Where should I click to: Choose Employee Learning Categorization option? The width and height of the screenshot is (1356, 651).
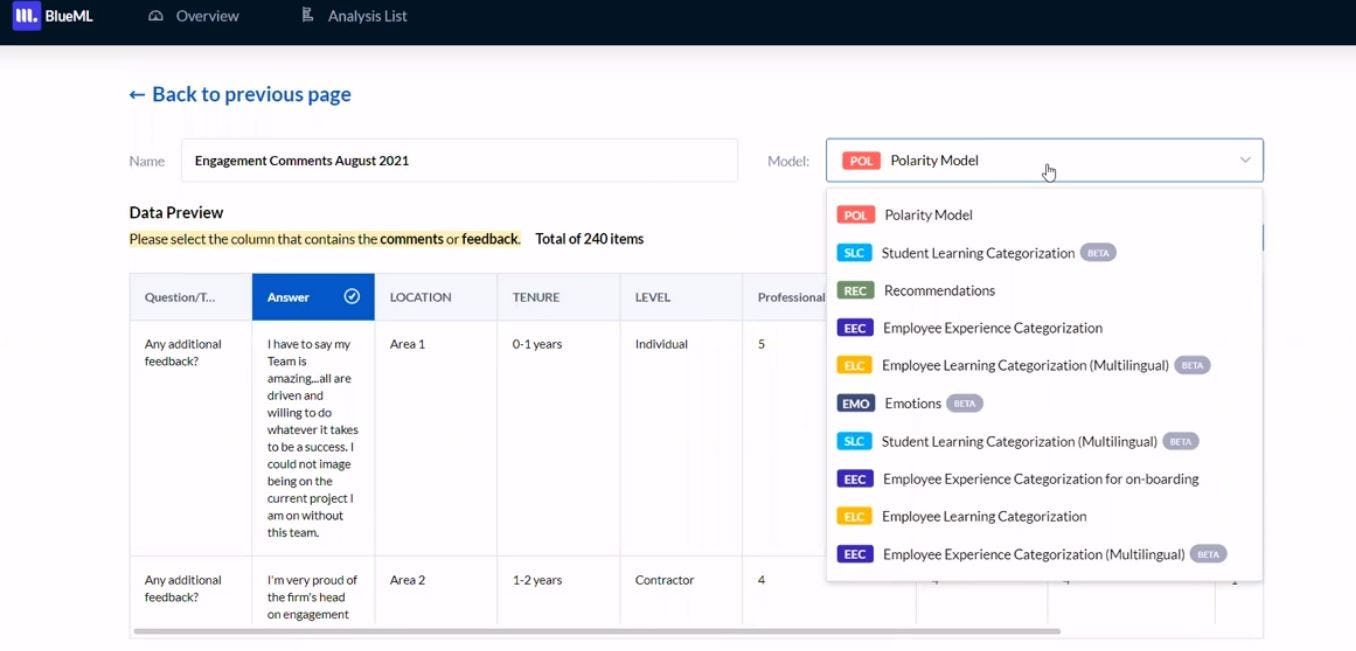[x=1044, y=517]
